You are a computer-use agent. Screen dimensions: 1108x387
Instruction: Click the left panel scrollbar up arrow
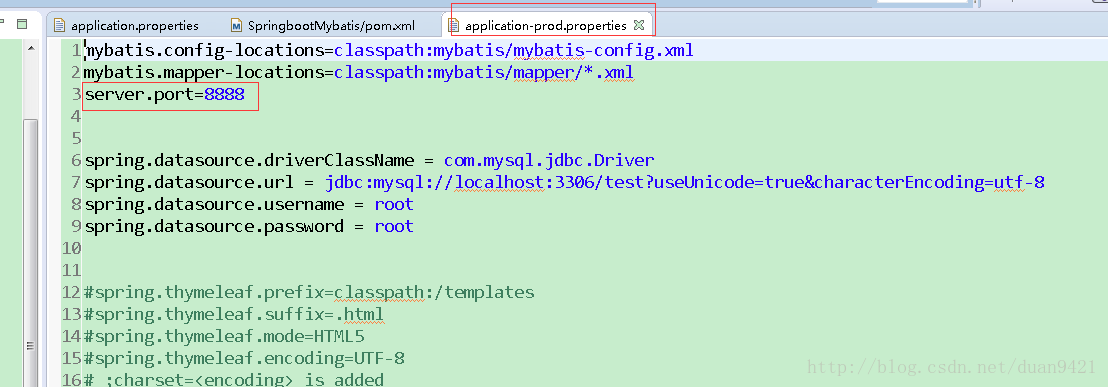coord(31,48)
